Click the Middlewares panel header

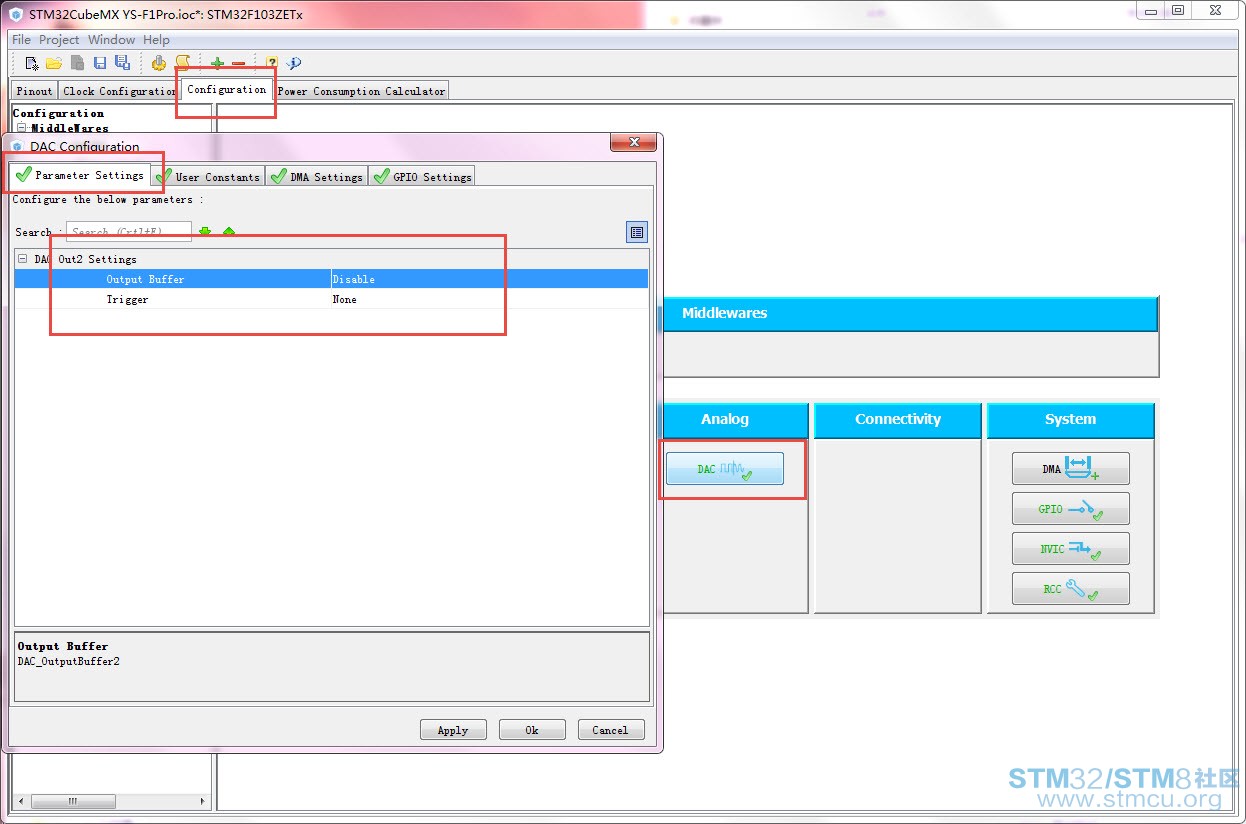tap(910, 313)
